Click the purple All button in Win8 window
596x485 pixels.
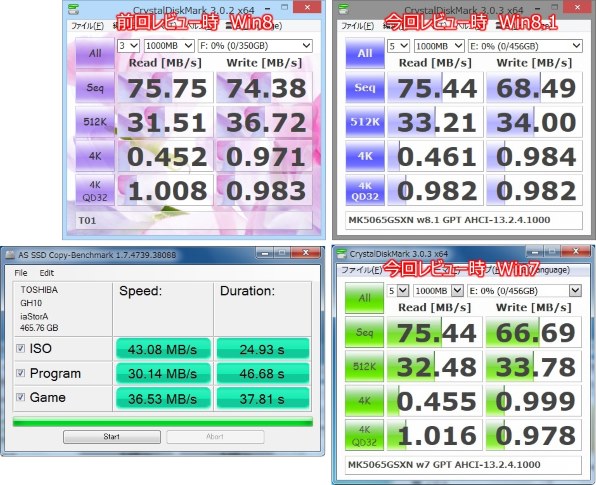(x=95, y=53)
